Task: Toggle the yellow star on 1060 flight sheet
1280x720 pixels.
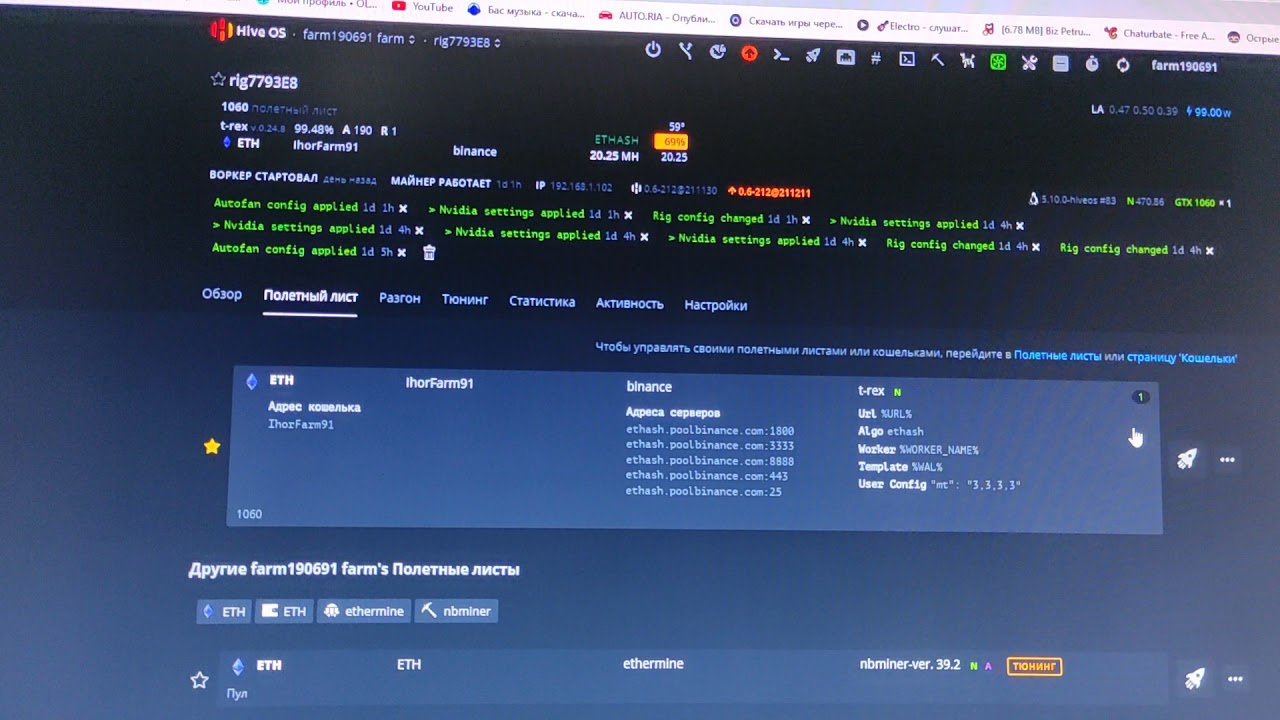Action: coord(212,446)
